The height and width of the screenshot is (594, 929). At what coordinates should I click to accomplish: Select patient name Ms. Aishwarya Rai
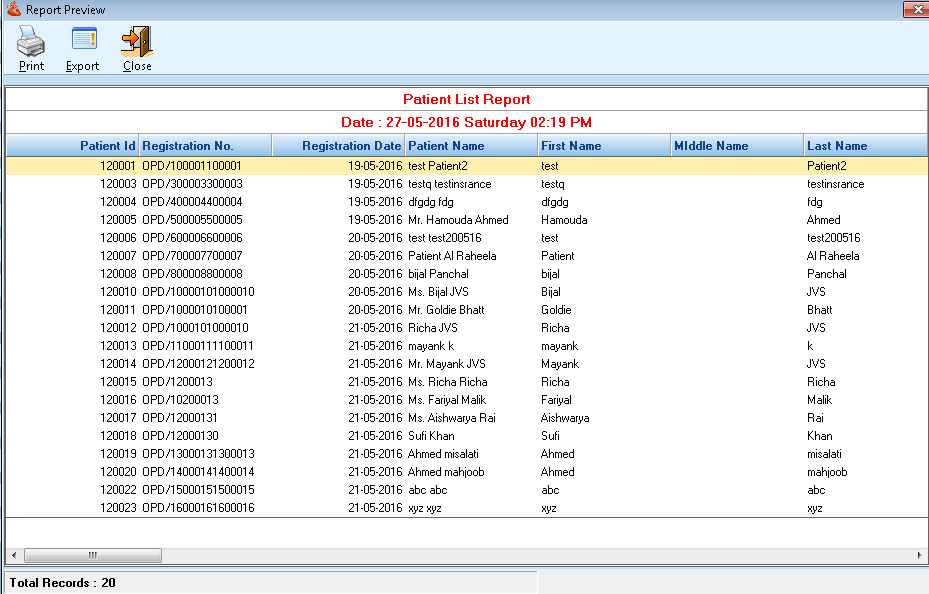pyautogui.click(x=451, y=418)
